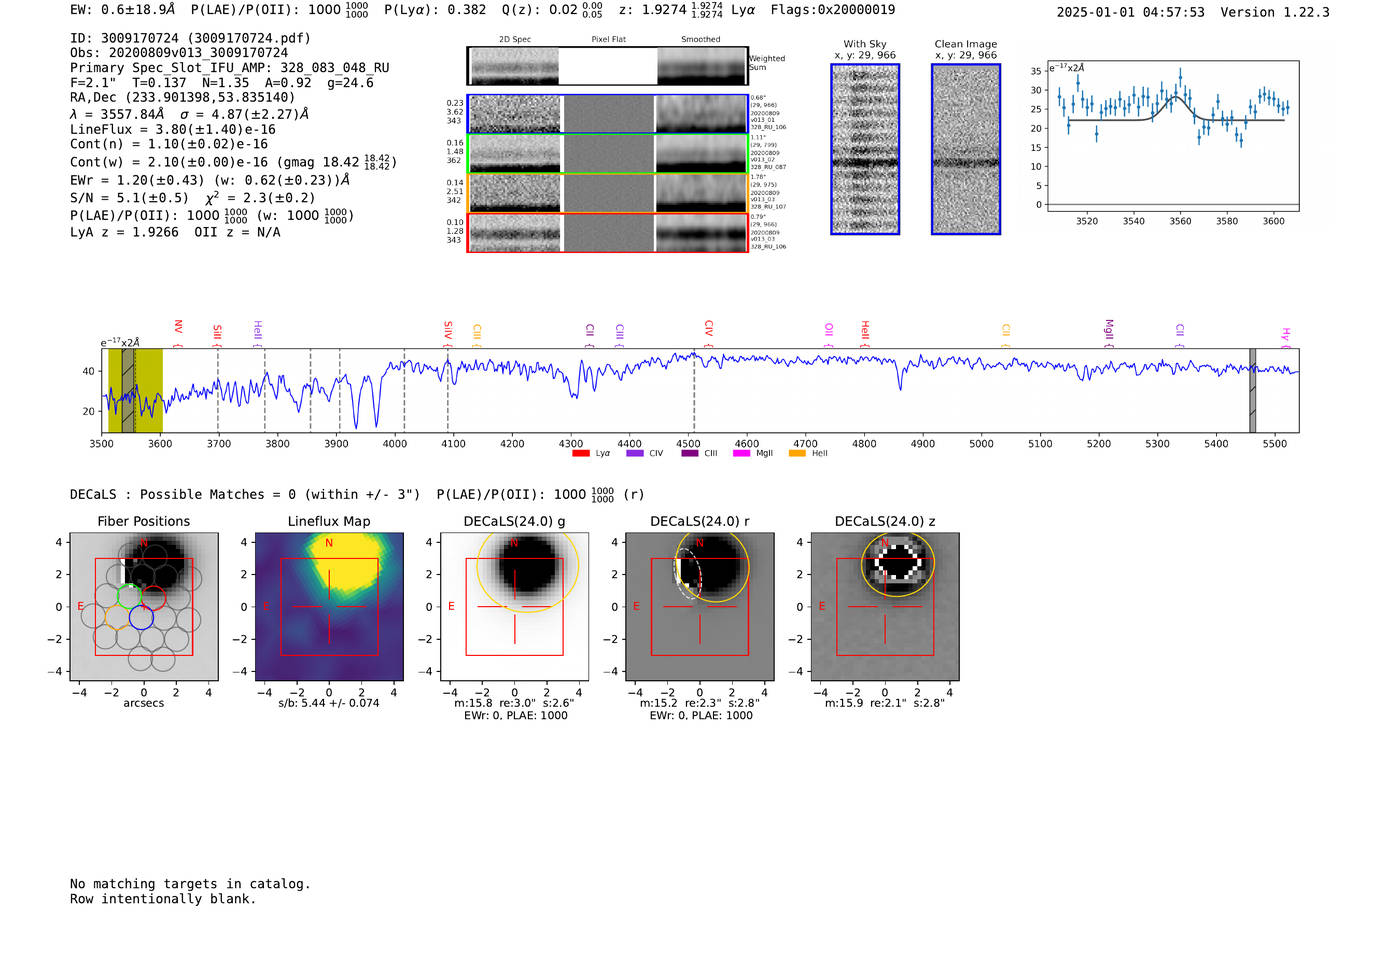Click the Weighted Sum label
Image resolution: width=1400 pixels, height=953 pixels.
point(767,63)
